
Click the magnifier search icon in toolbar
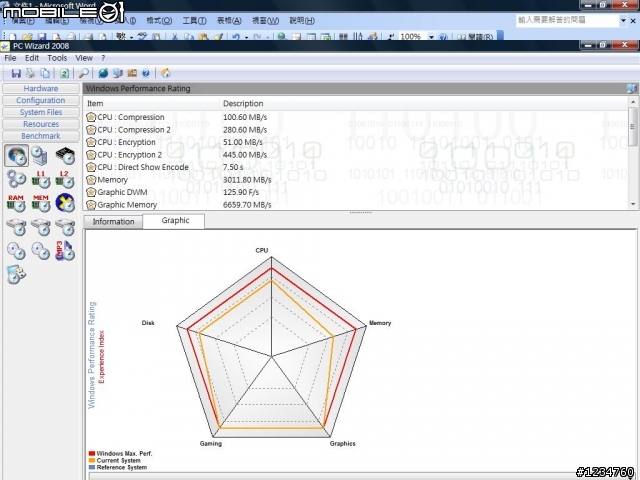coord(83,73)
